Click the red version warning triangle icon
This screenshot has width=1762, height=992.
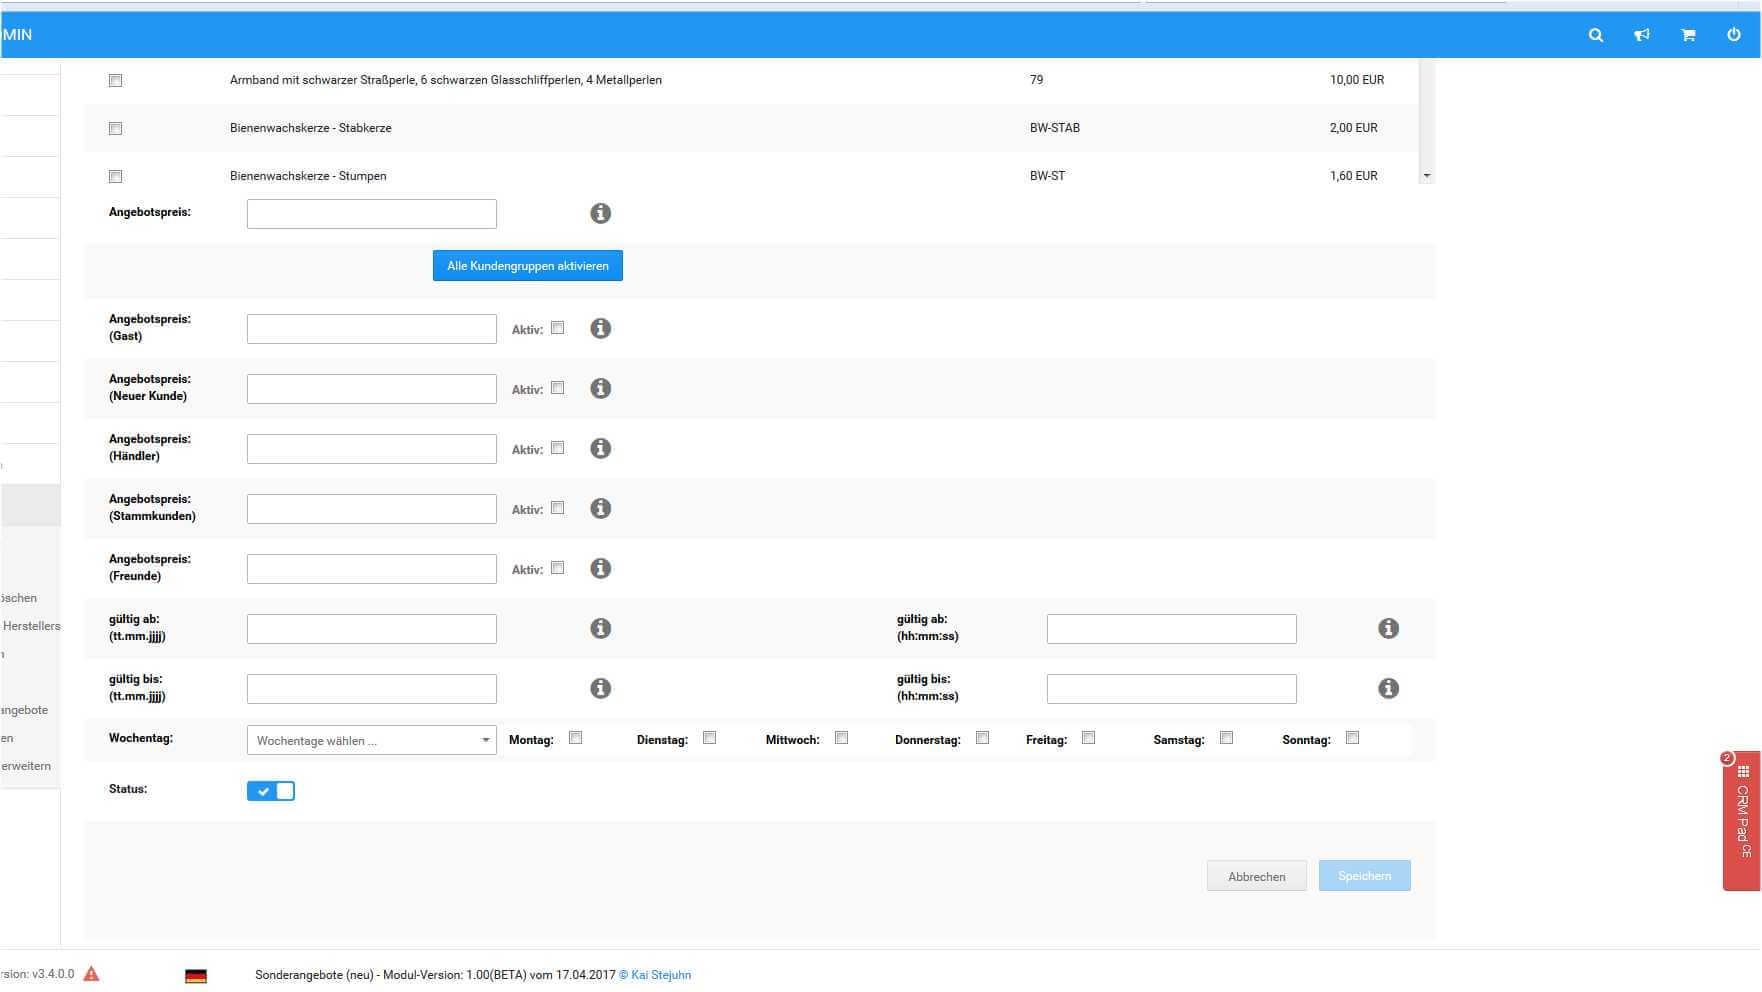click(x=92, y=974)
